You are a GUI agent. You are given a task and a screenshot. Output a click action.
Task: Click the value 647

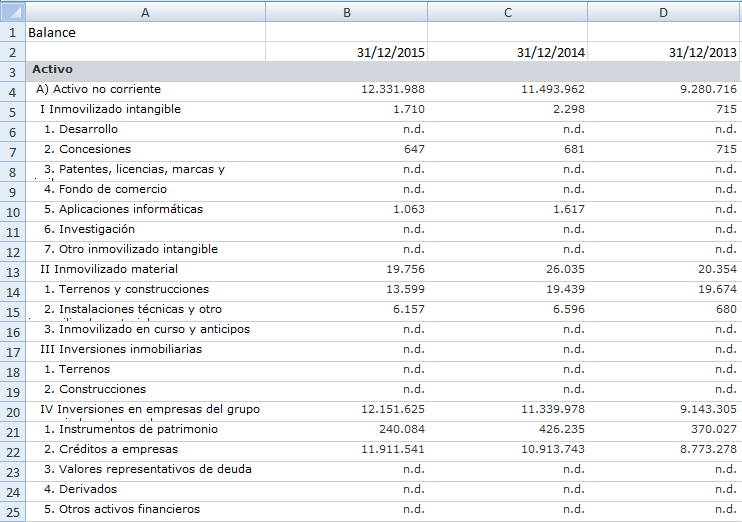(x=414, y=149)
